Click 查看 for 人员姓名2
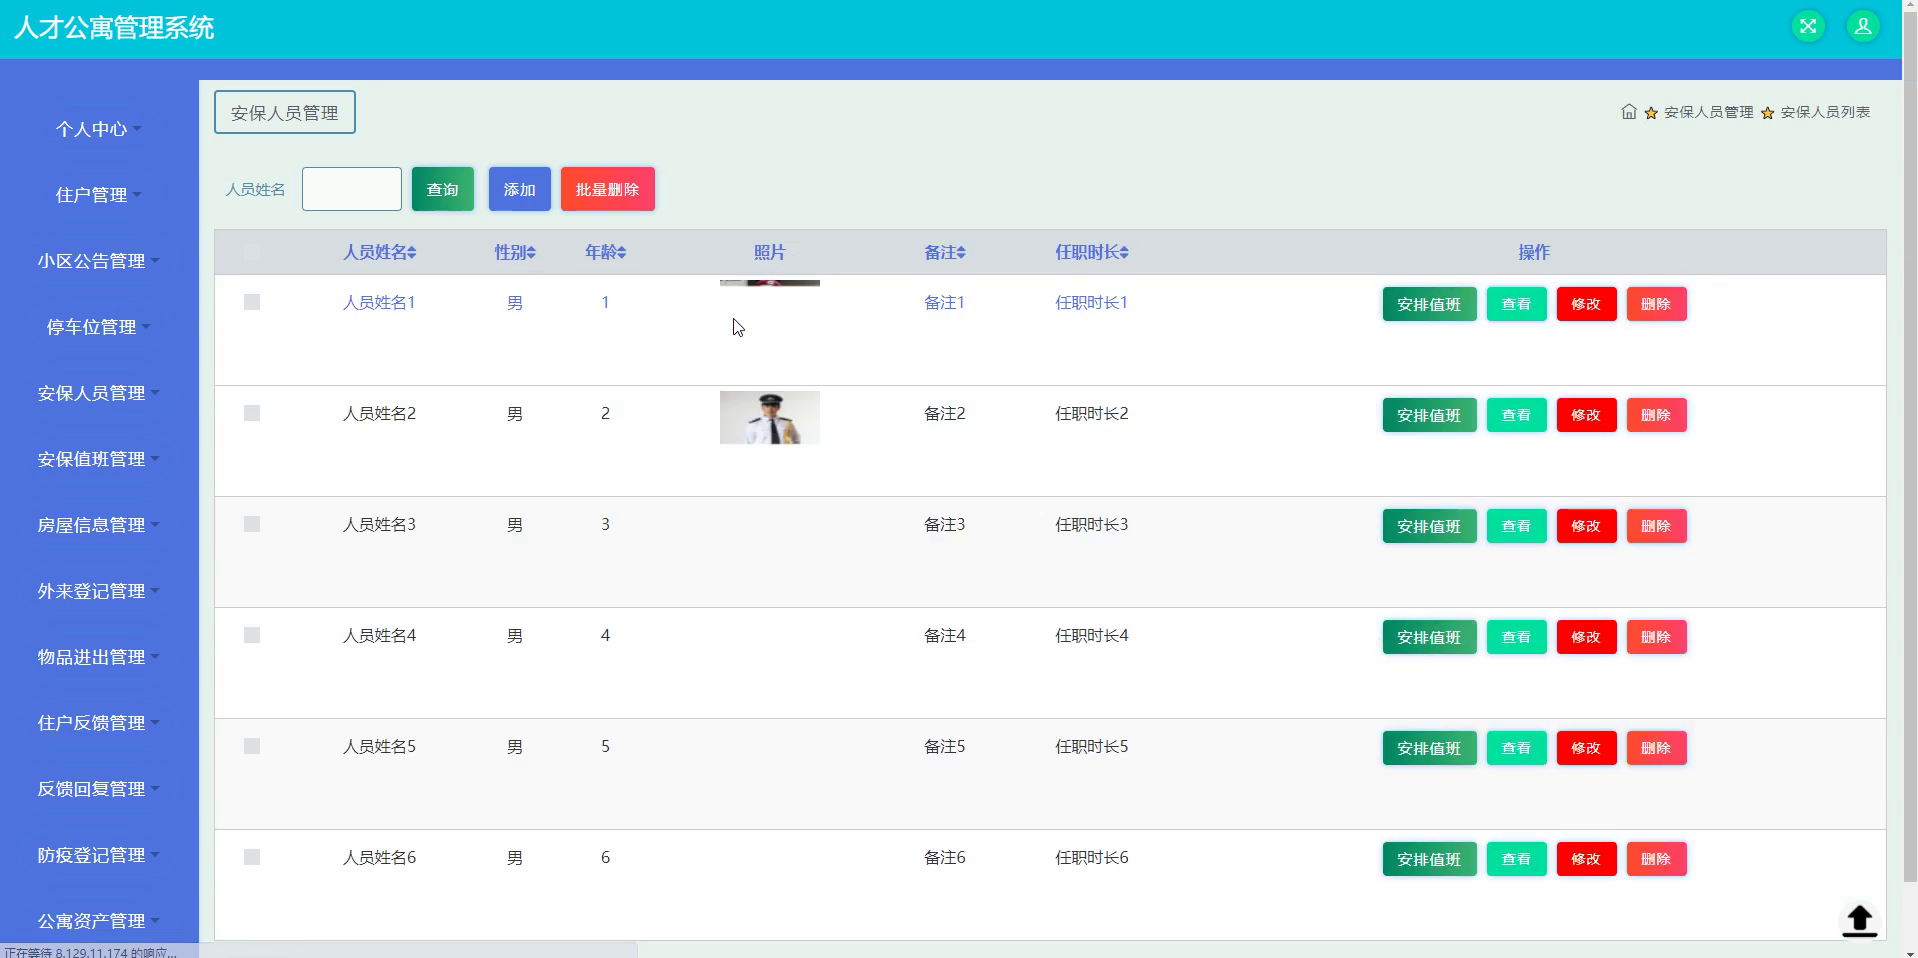1918x958 pixels. click(x=1517, y=415)
